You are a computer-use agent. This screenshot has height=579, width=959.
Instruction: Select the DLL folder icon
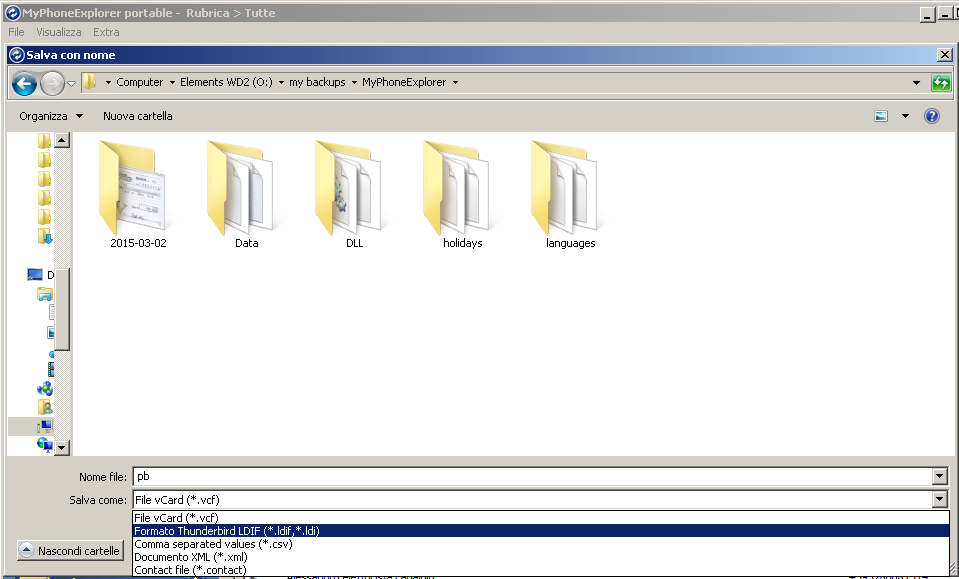click(354, 190)
